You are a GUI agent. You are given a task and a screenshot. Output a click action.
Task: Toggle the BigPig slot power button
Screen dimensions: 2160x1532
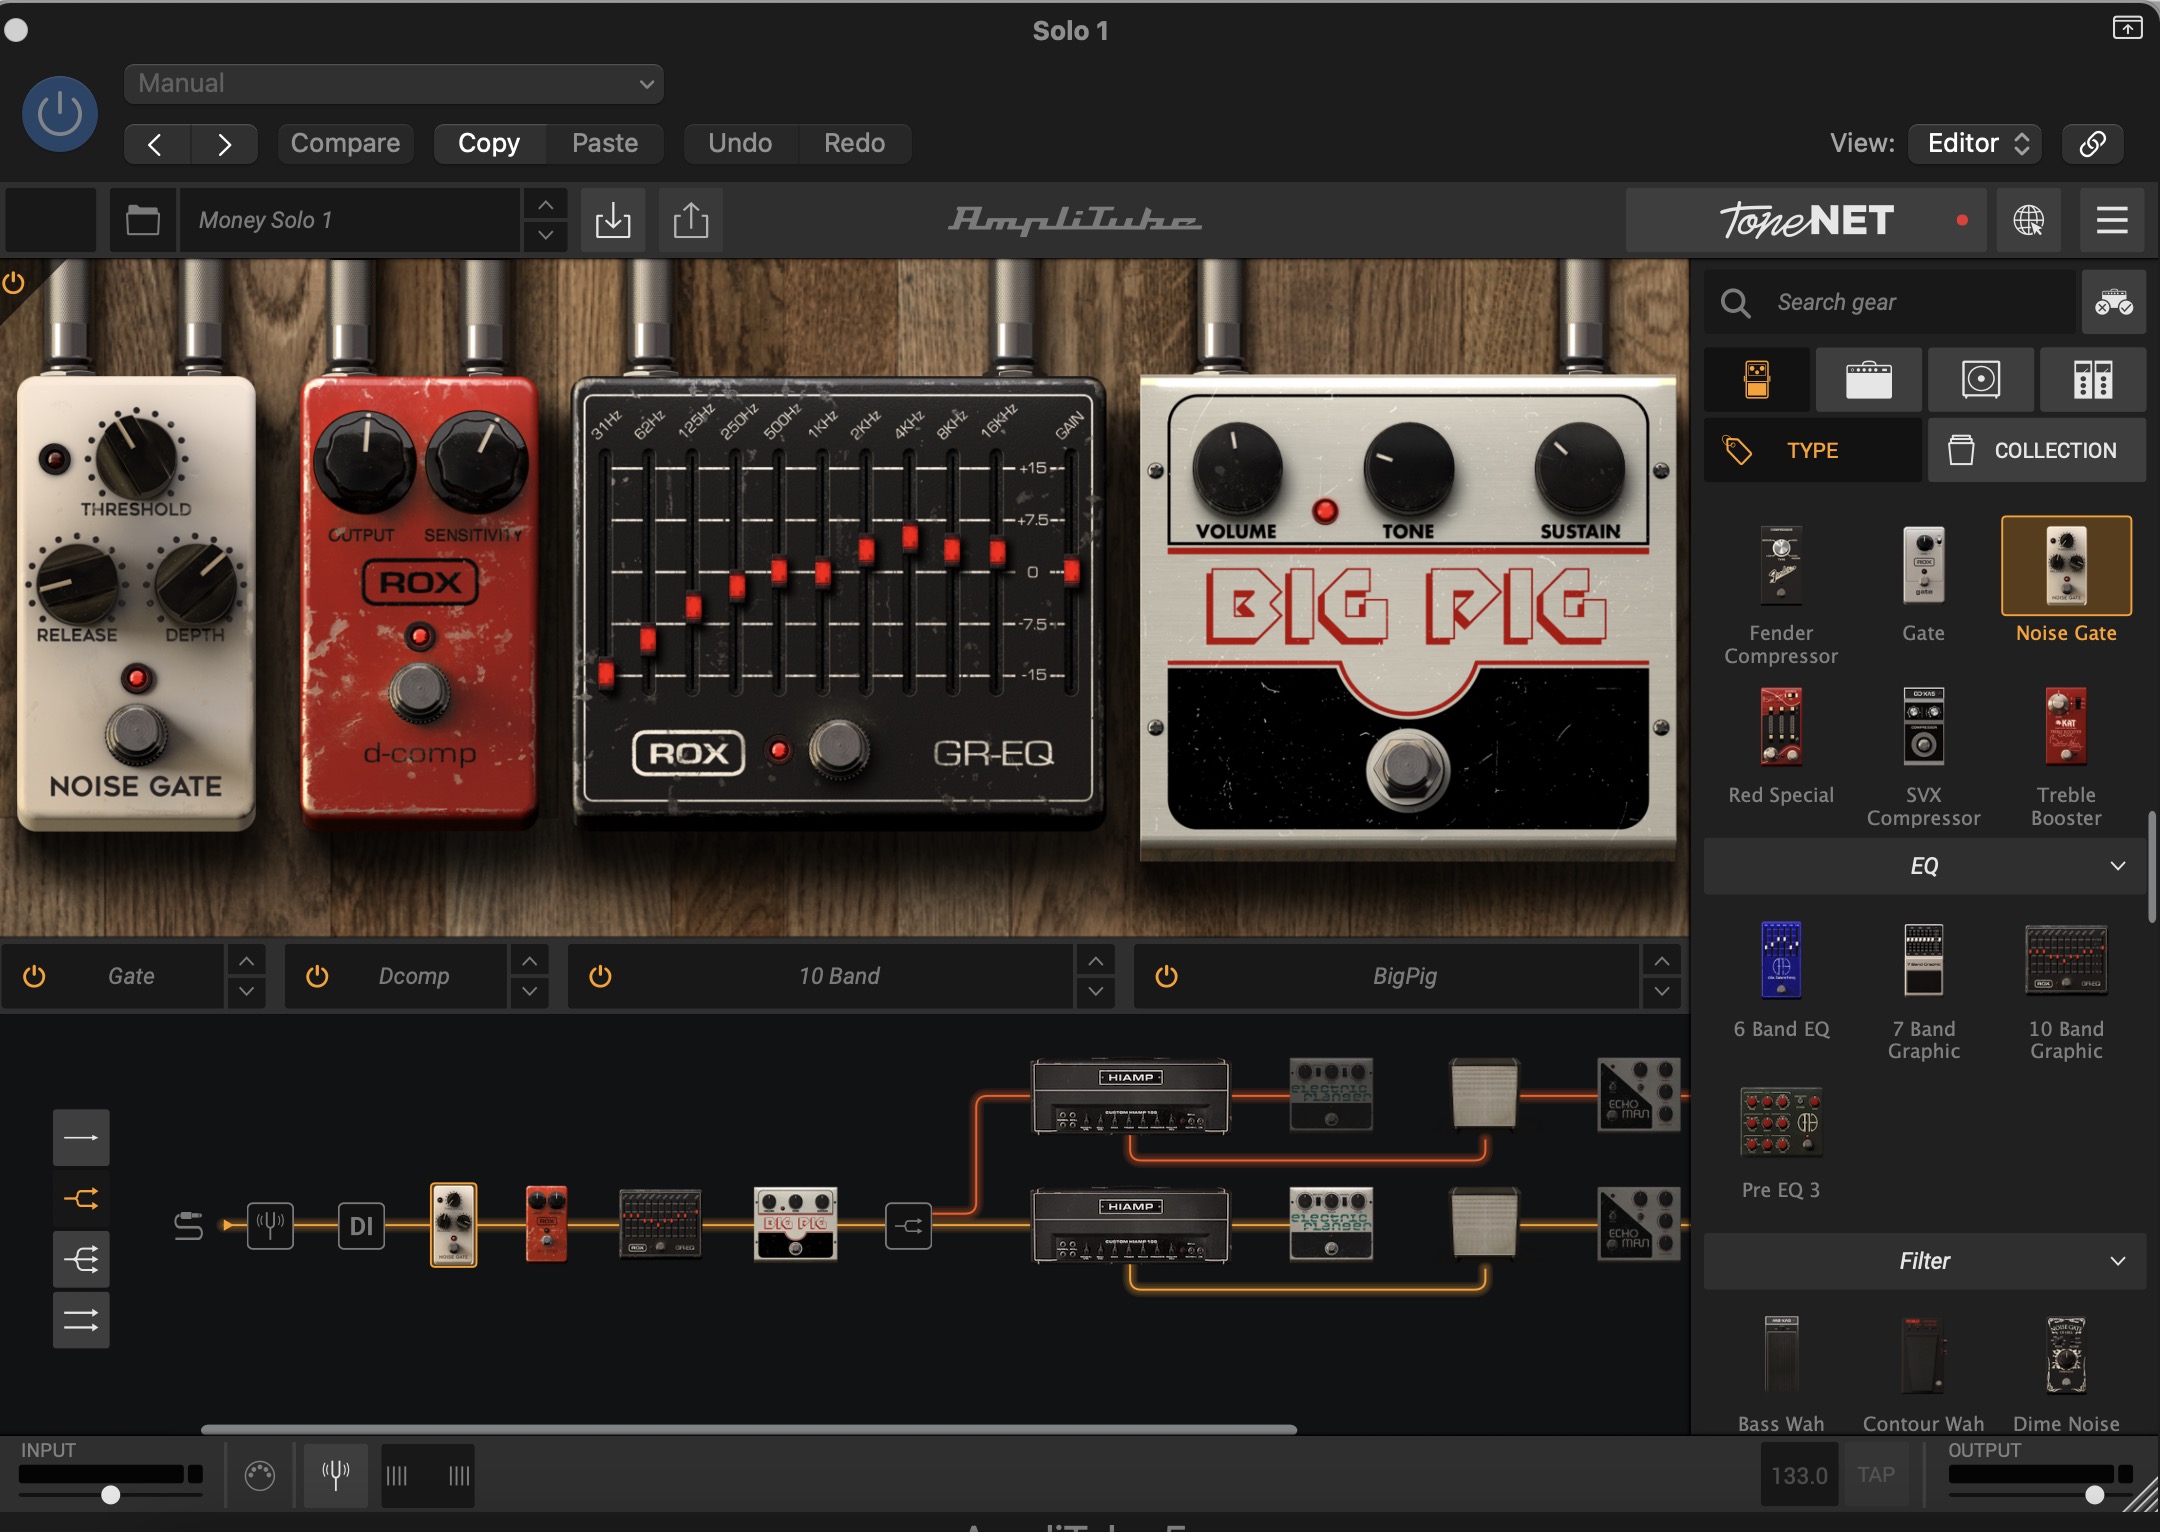click(x=1166, y=976)
